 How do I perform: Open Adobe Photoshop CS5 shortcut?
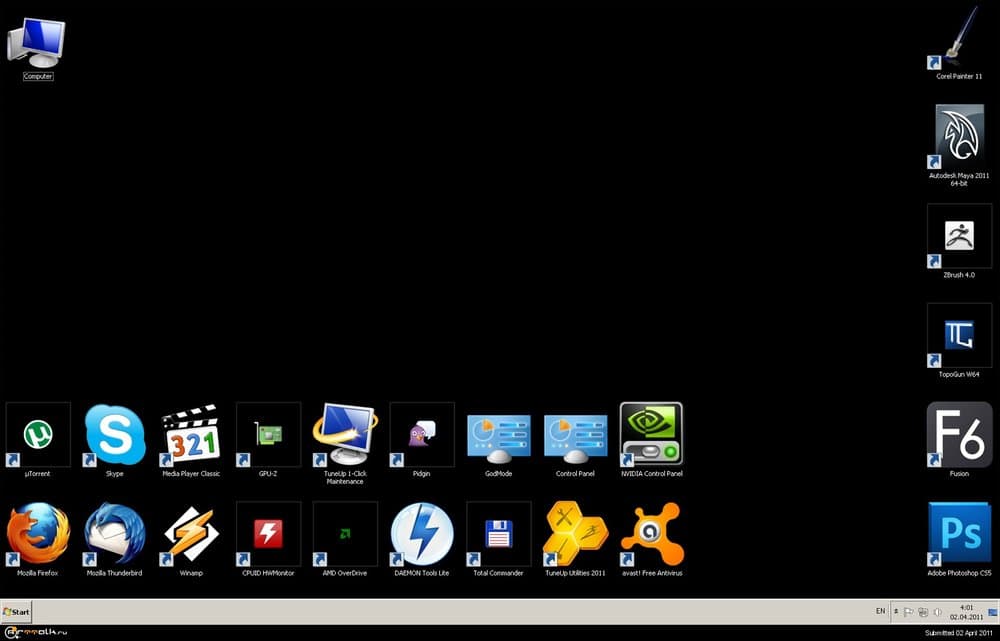(959, 534)
